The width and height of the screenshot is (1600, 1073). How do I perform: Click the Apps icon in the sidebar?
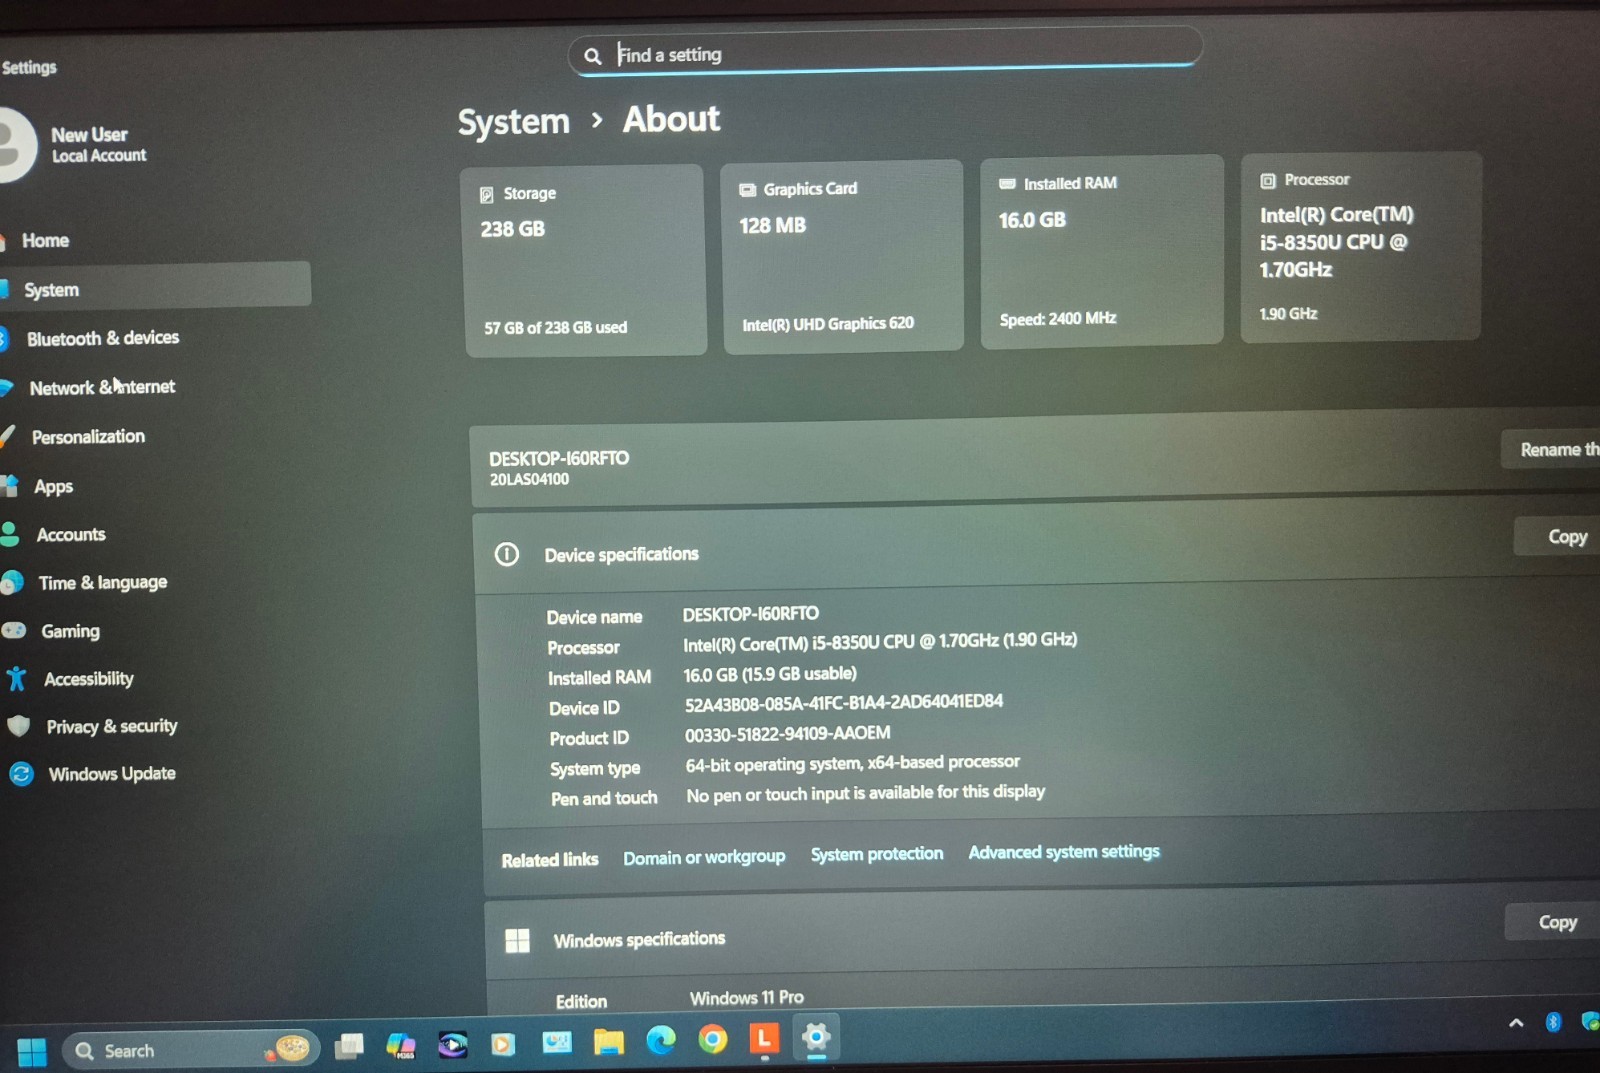pos(9,486)
